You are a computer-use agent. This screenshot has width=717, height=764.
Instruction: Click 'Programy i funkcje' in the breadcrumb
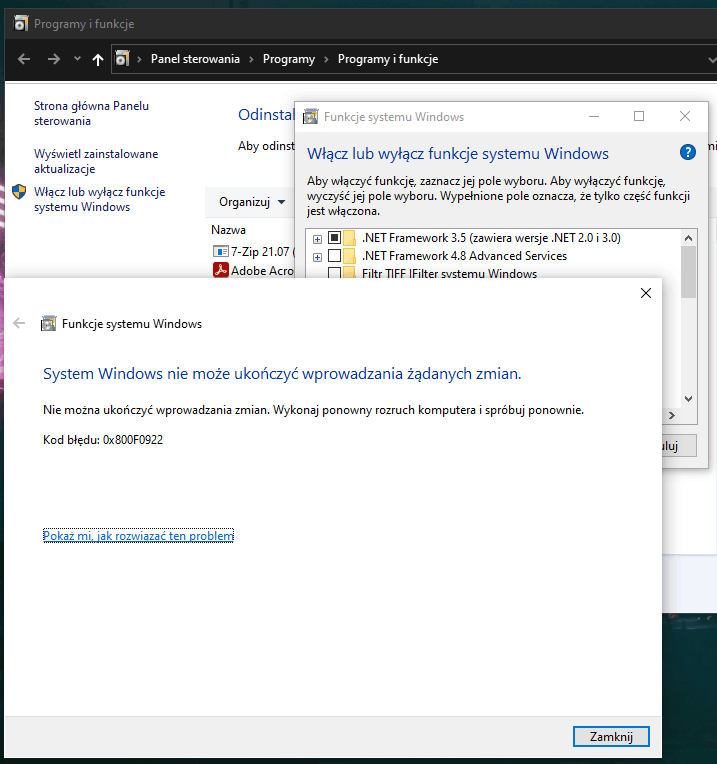click(x=388, y=59)
